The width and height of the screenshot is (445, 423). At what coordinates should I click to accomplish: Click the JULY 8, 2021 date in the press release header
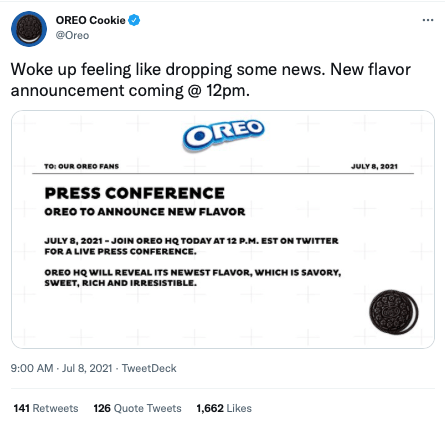[x=374, y=166]
